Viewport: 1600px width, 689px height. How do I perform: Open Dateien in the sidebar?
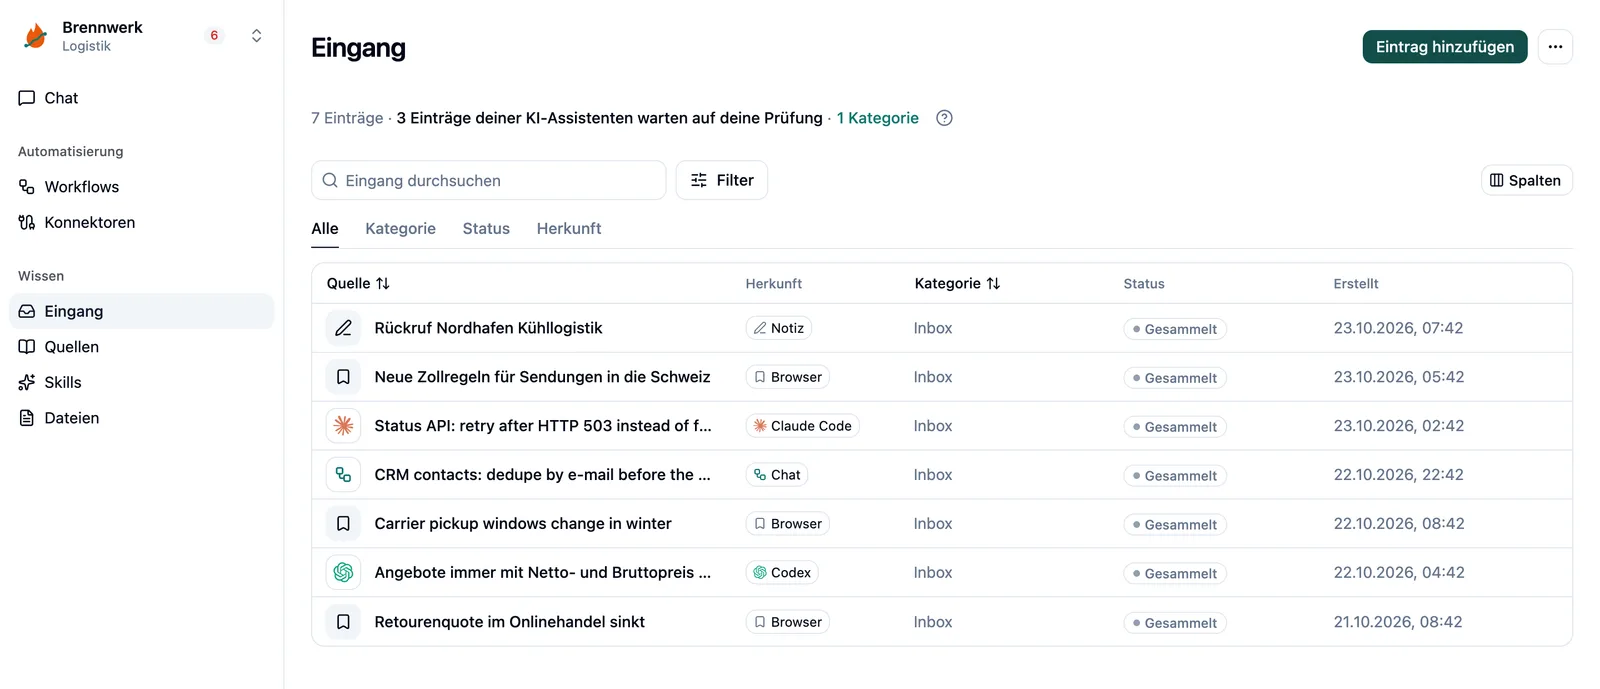141,418
